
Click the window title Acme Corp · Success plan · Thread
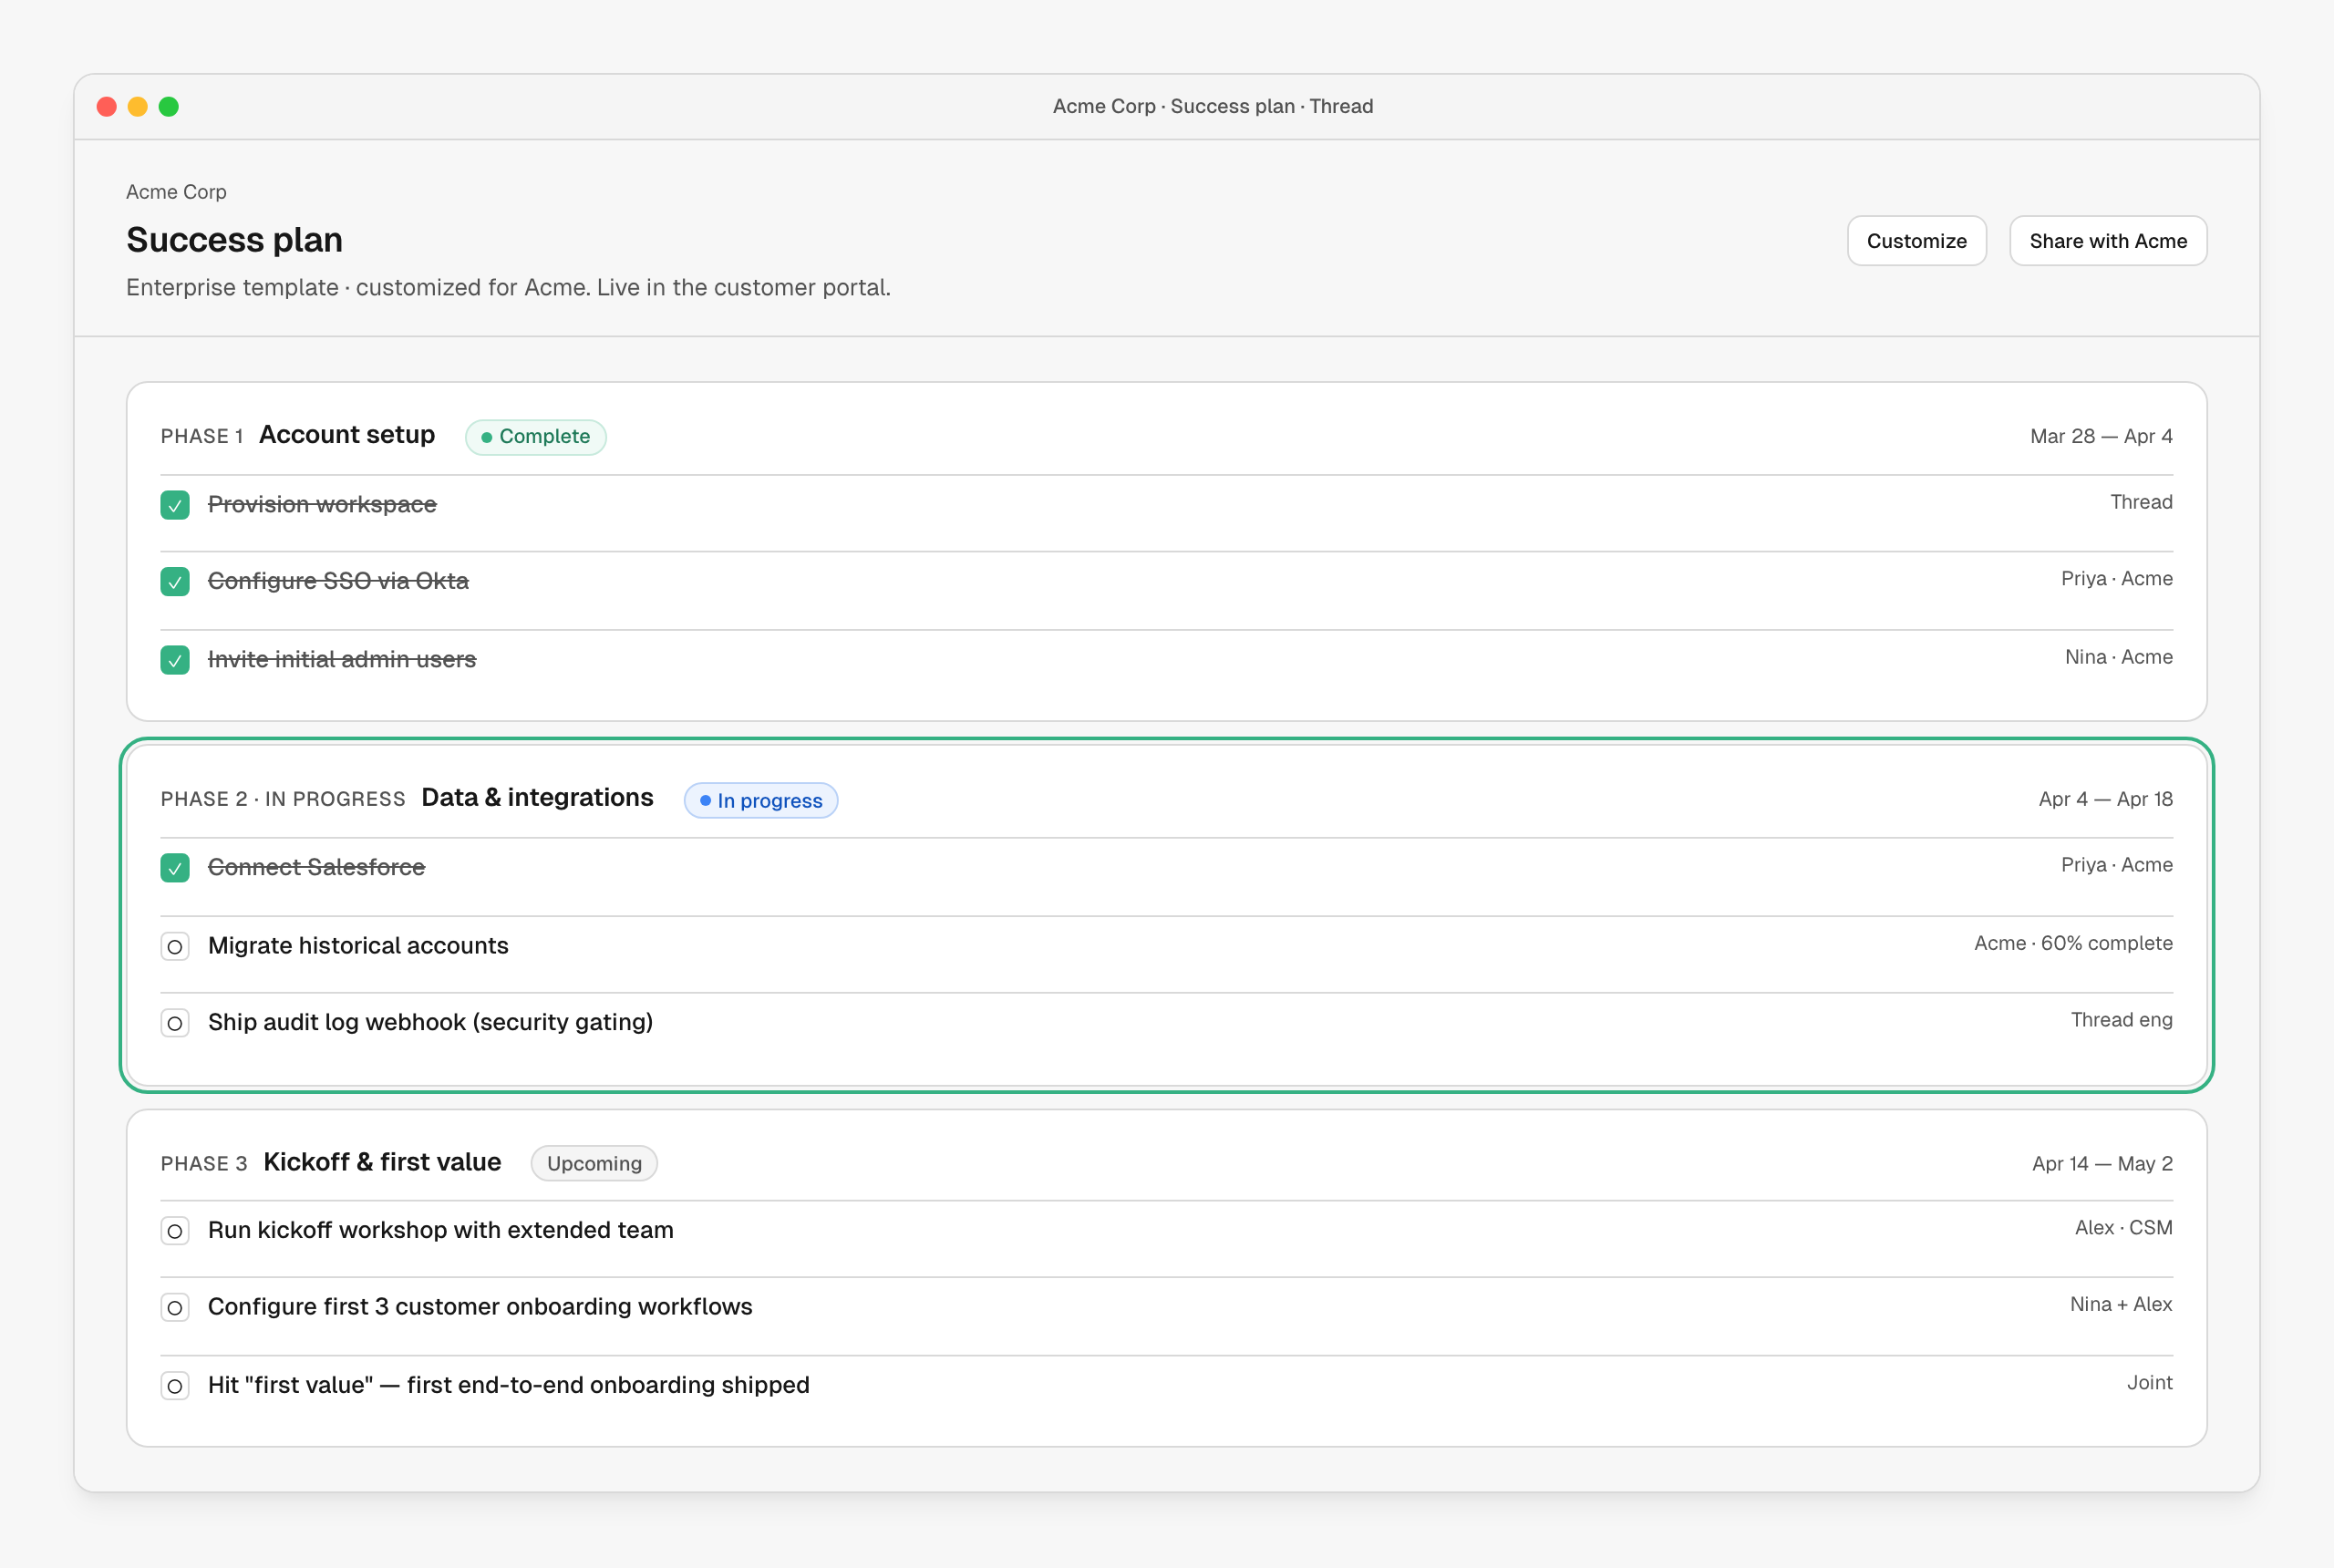click(1212, 106)
